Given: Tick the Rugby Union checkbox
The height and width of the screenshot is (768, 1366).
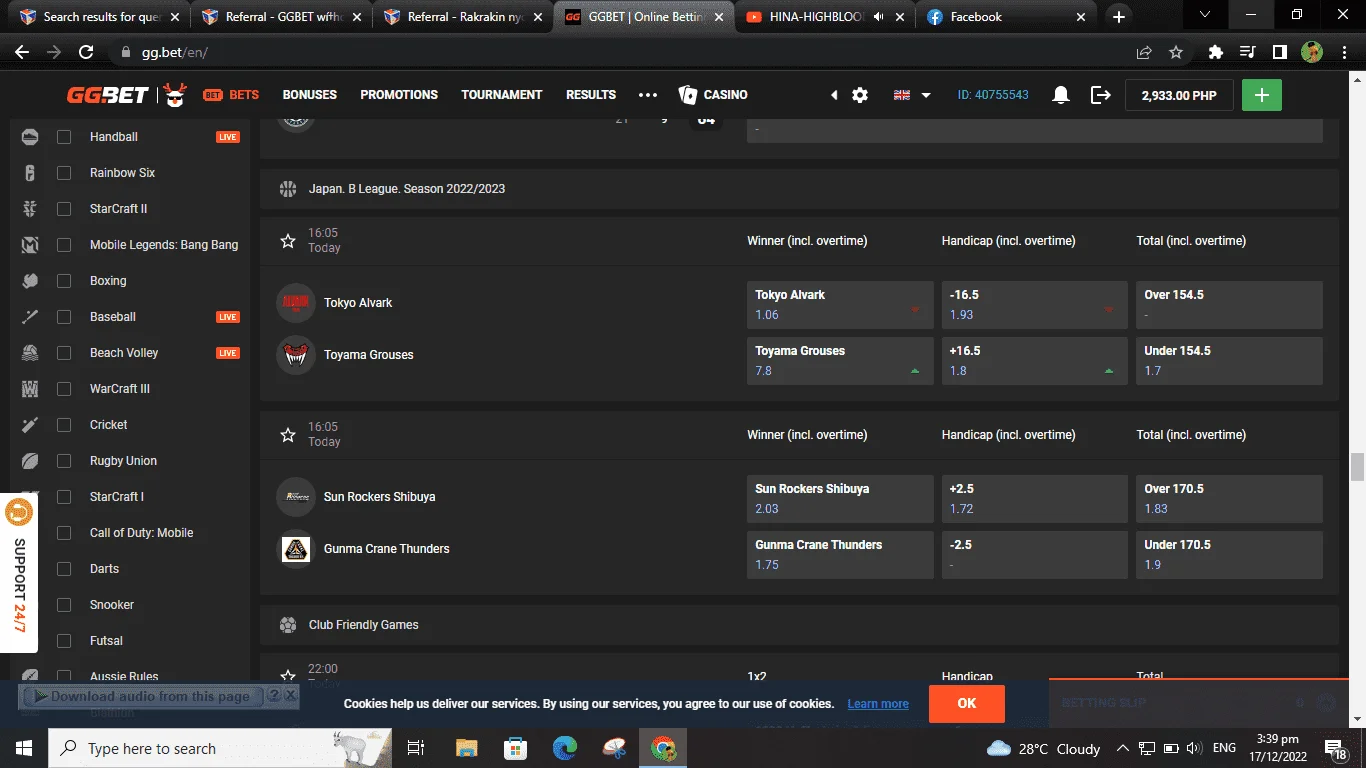Looking at the screenshot, I should [x=64, y=461].
